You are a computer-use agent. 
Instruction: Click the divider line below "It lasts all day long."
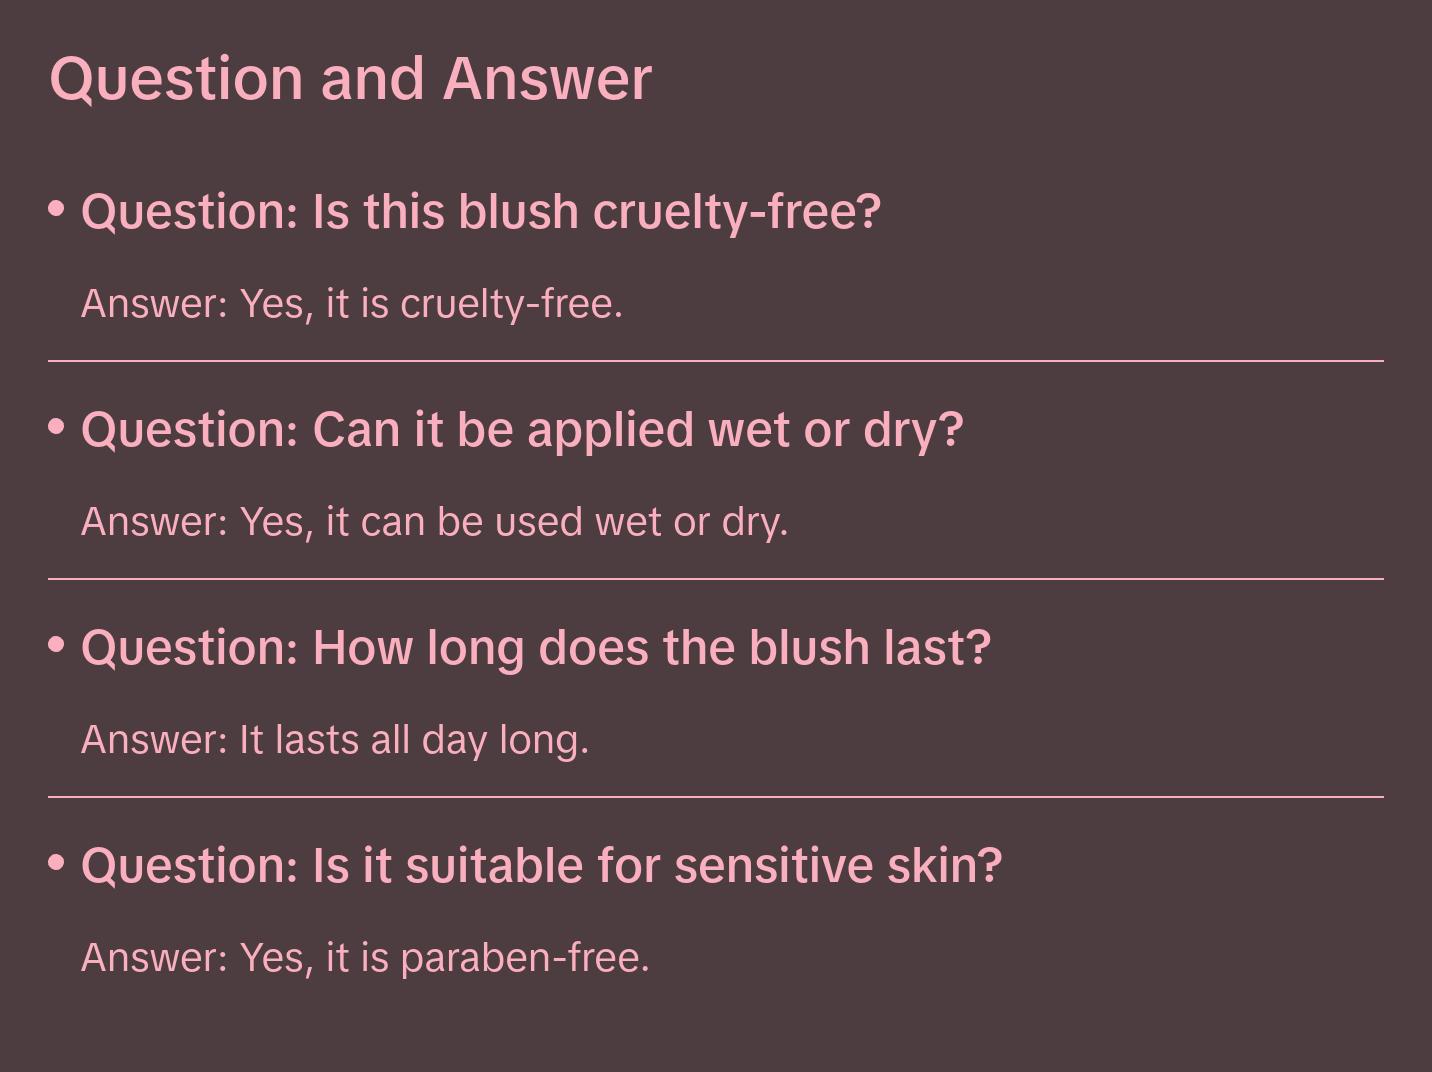click(x=716, y=797)
